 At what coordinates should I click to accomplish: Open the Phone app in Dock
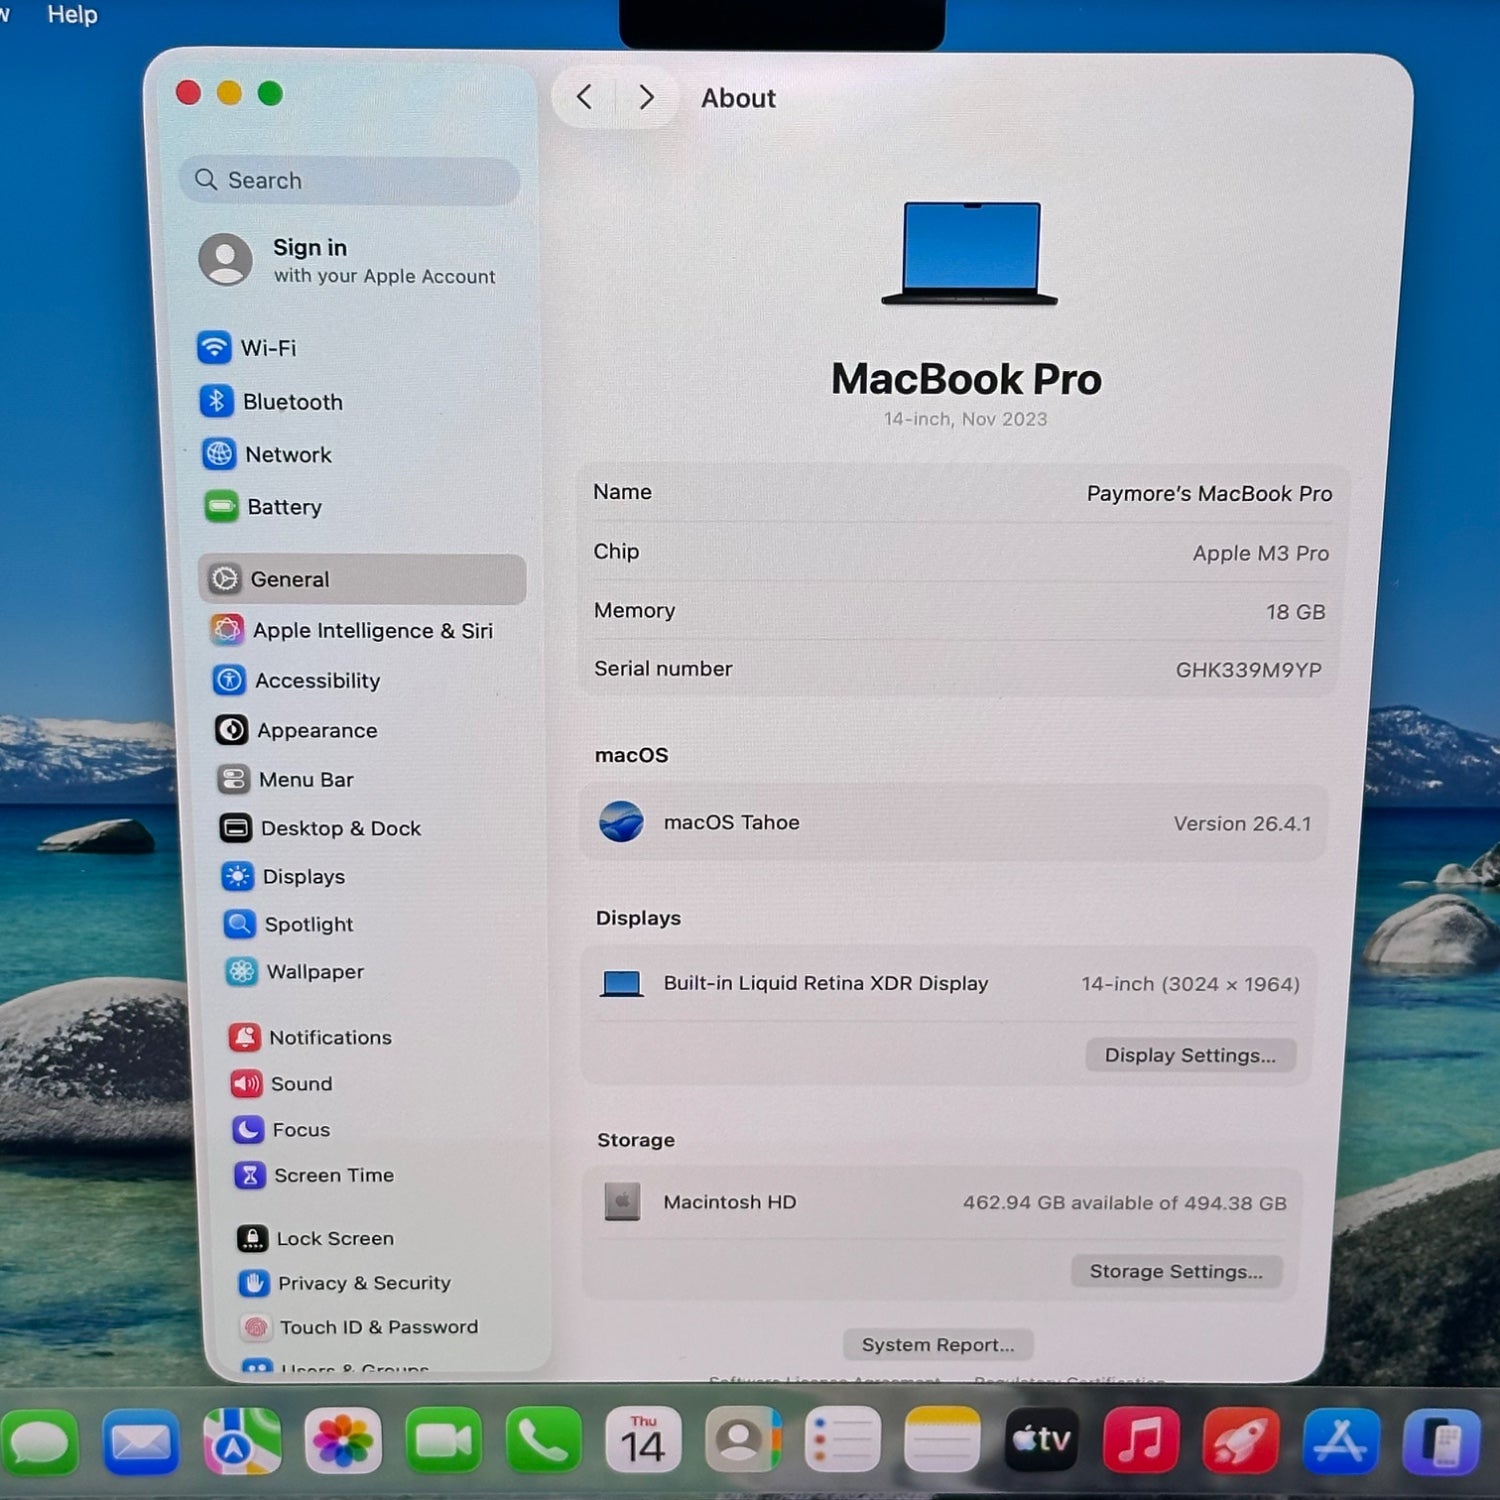(x=543, y=1441)
